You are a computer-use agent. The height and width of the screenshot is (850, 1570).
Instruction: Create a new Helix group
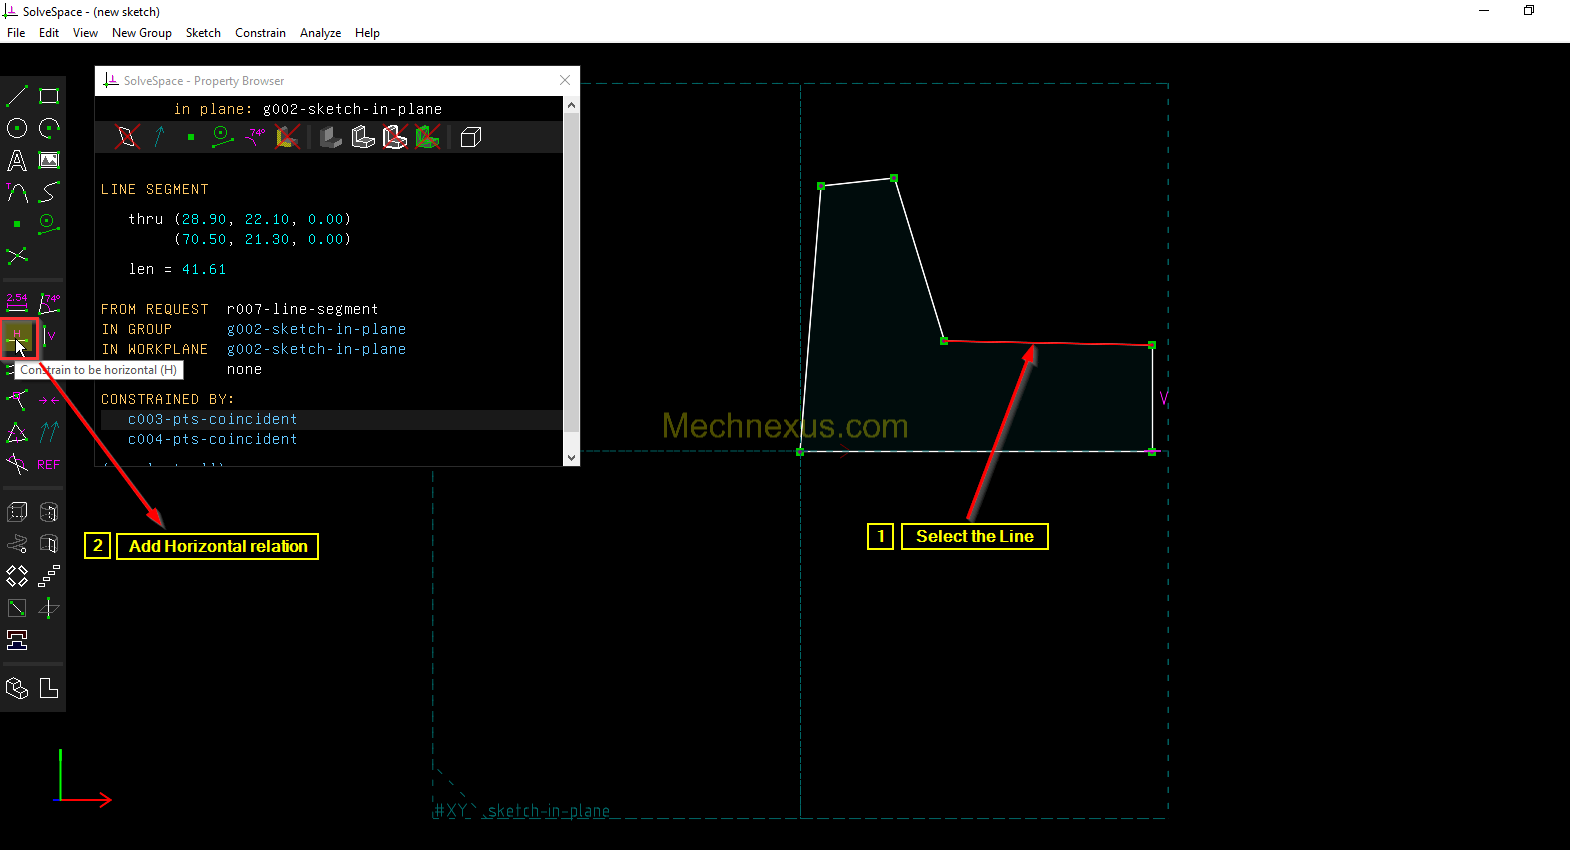17,544
